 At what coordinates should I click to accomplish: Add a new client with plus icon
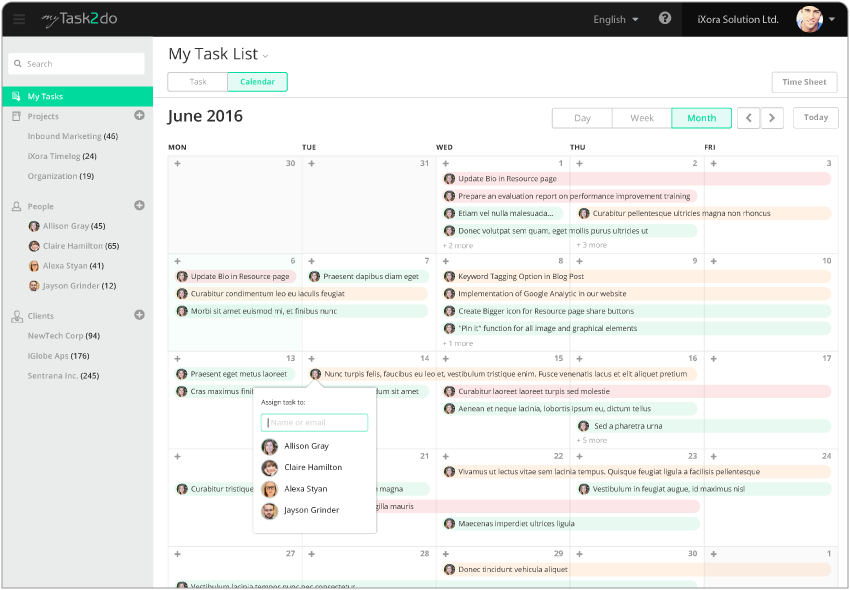(x=139, y=315)
